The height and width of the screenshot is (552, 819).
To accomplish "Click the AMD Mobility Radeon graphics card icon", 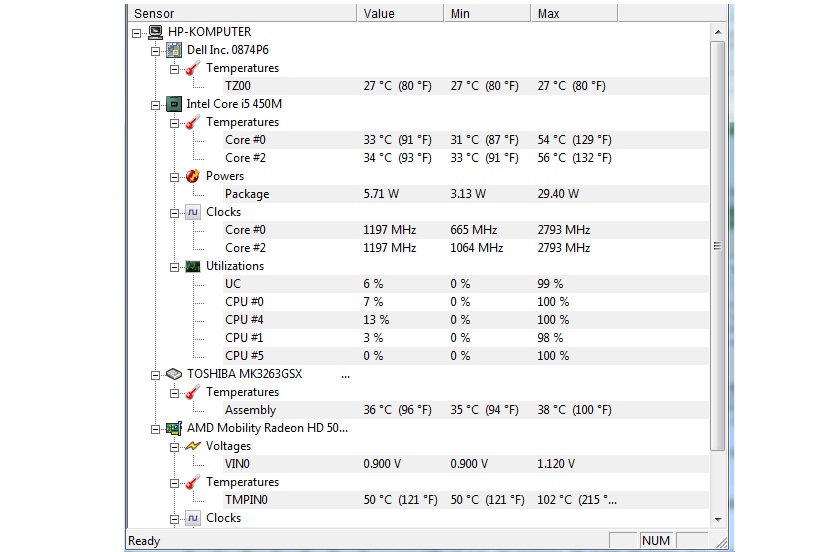I will pyautogui.click(x=174, y=428).
